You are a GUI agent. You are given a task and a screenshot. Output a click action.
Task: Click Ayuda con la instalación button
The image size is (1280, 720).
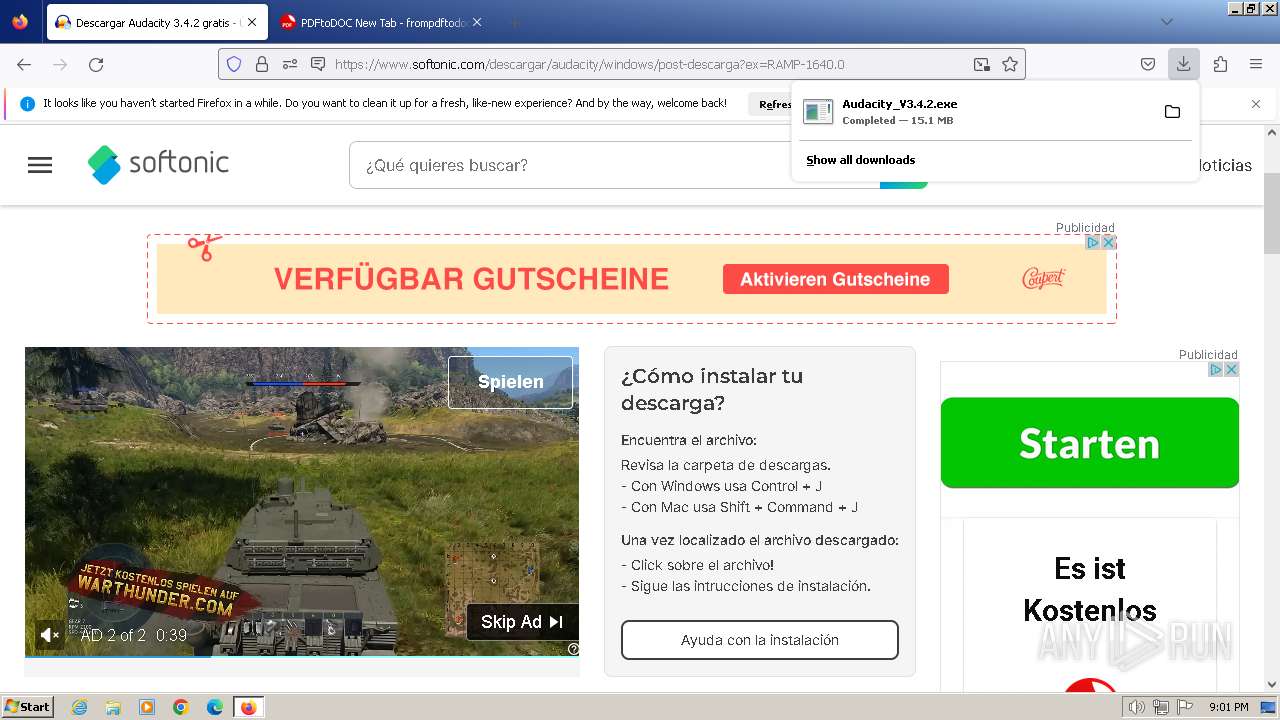tap(760, 640)
